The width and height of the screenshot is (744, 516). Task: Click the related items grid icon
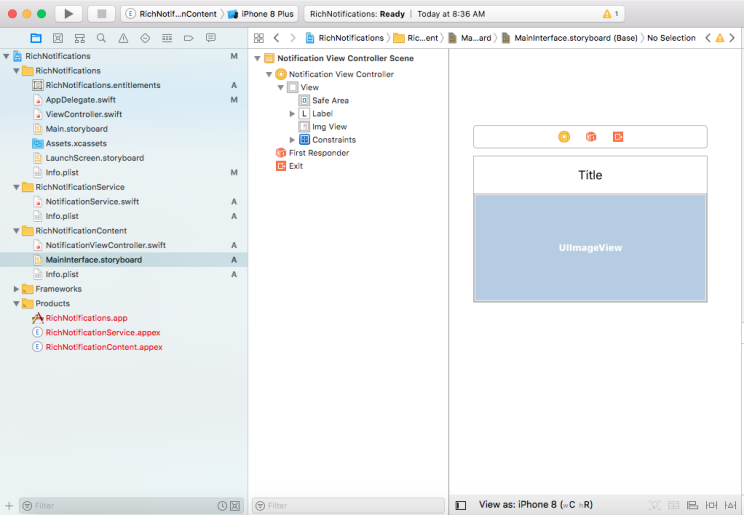(x=259, y=38)
